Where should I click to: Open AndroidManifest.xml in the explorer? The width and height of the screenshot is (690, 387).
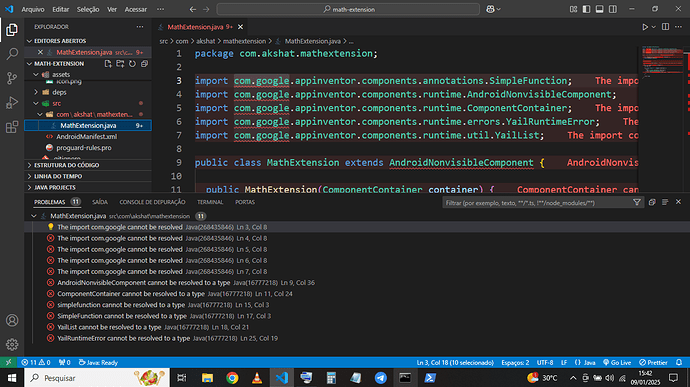coord(86,136)
